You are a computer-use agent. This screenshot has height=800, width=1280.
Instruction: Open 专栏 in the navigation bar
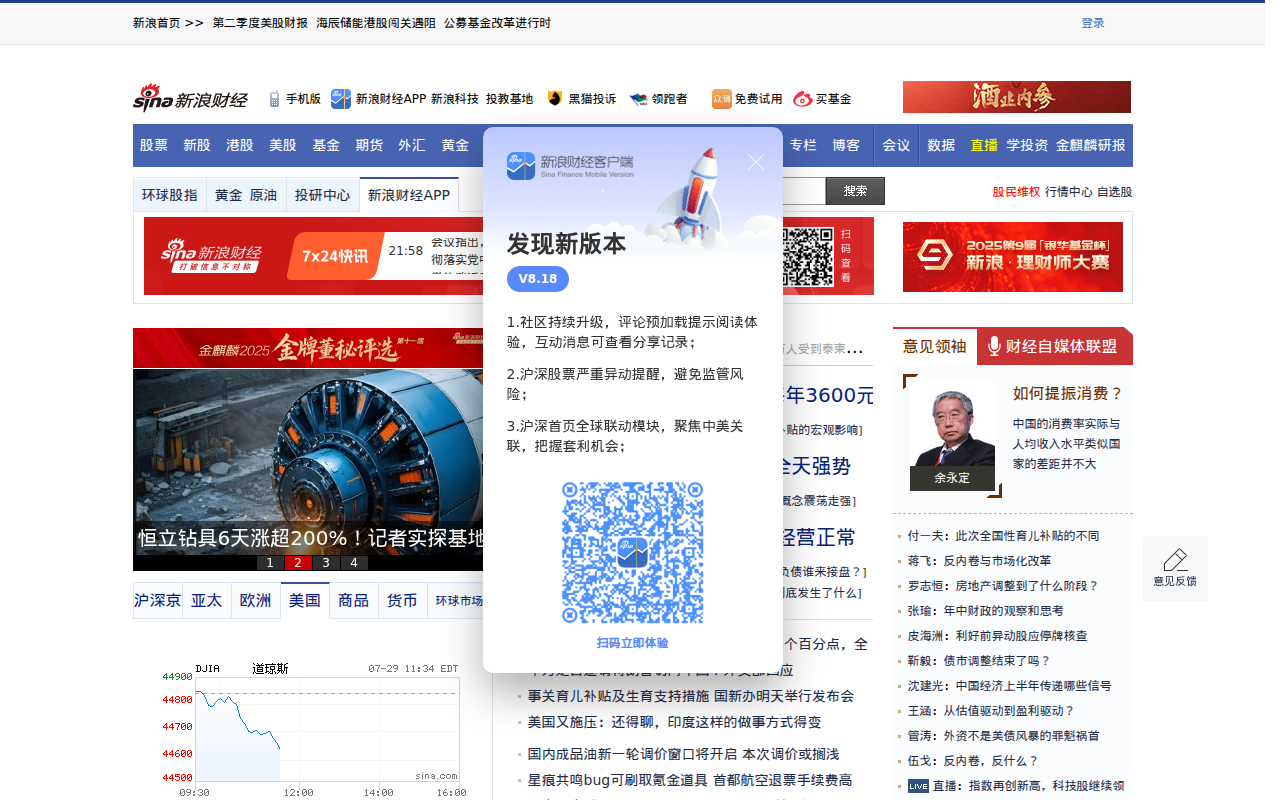click(x=803, y=145)
